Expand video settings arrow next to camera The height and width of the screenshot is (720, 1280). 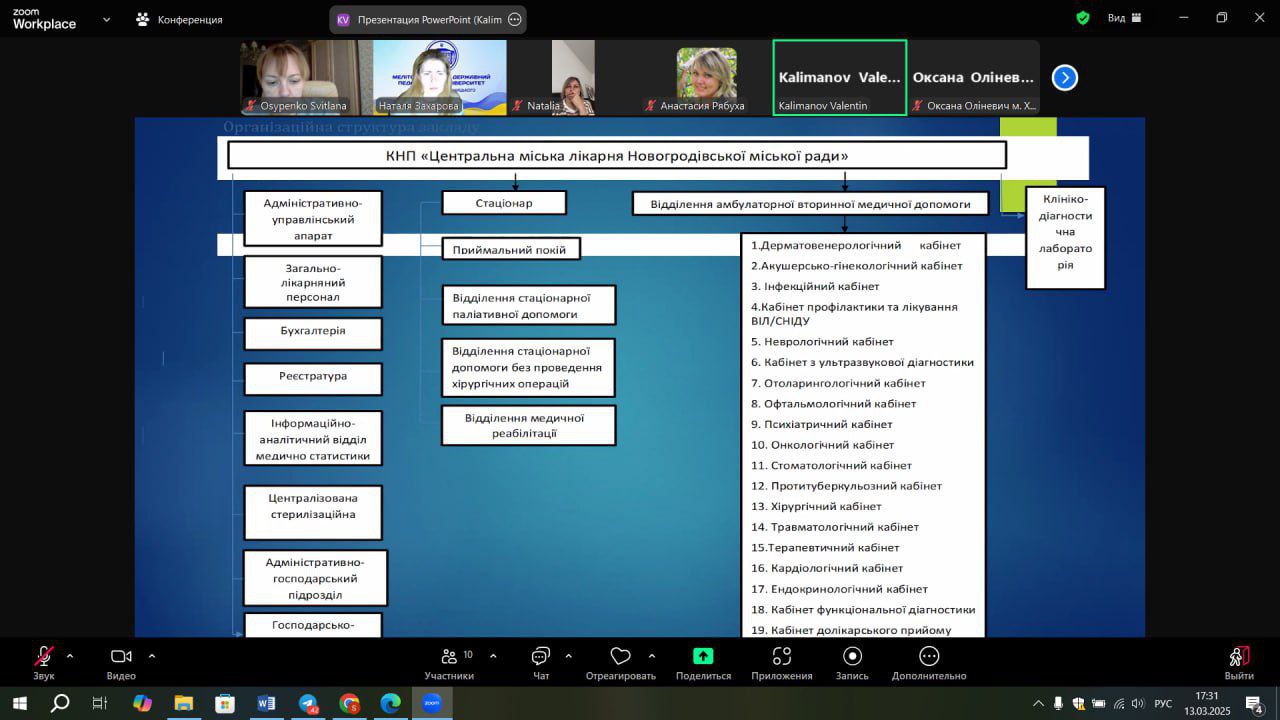tap(152, 656)
